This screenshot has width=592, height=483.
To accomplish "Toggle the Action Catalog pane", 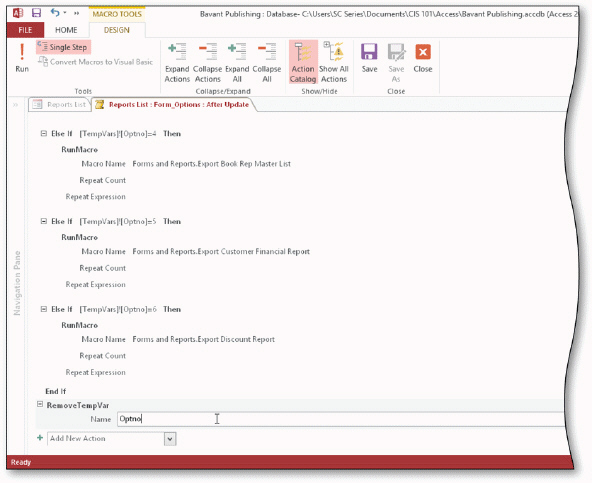I will pyautogui.click(x=303, y=63).
